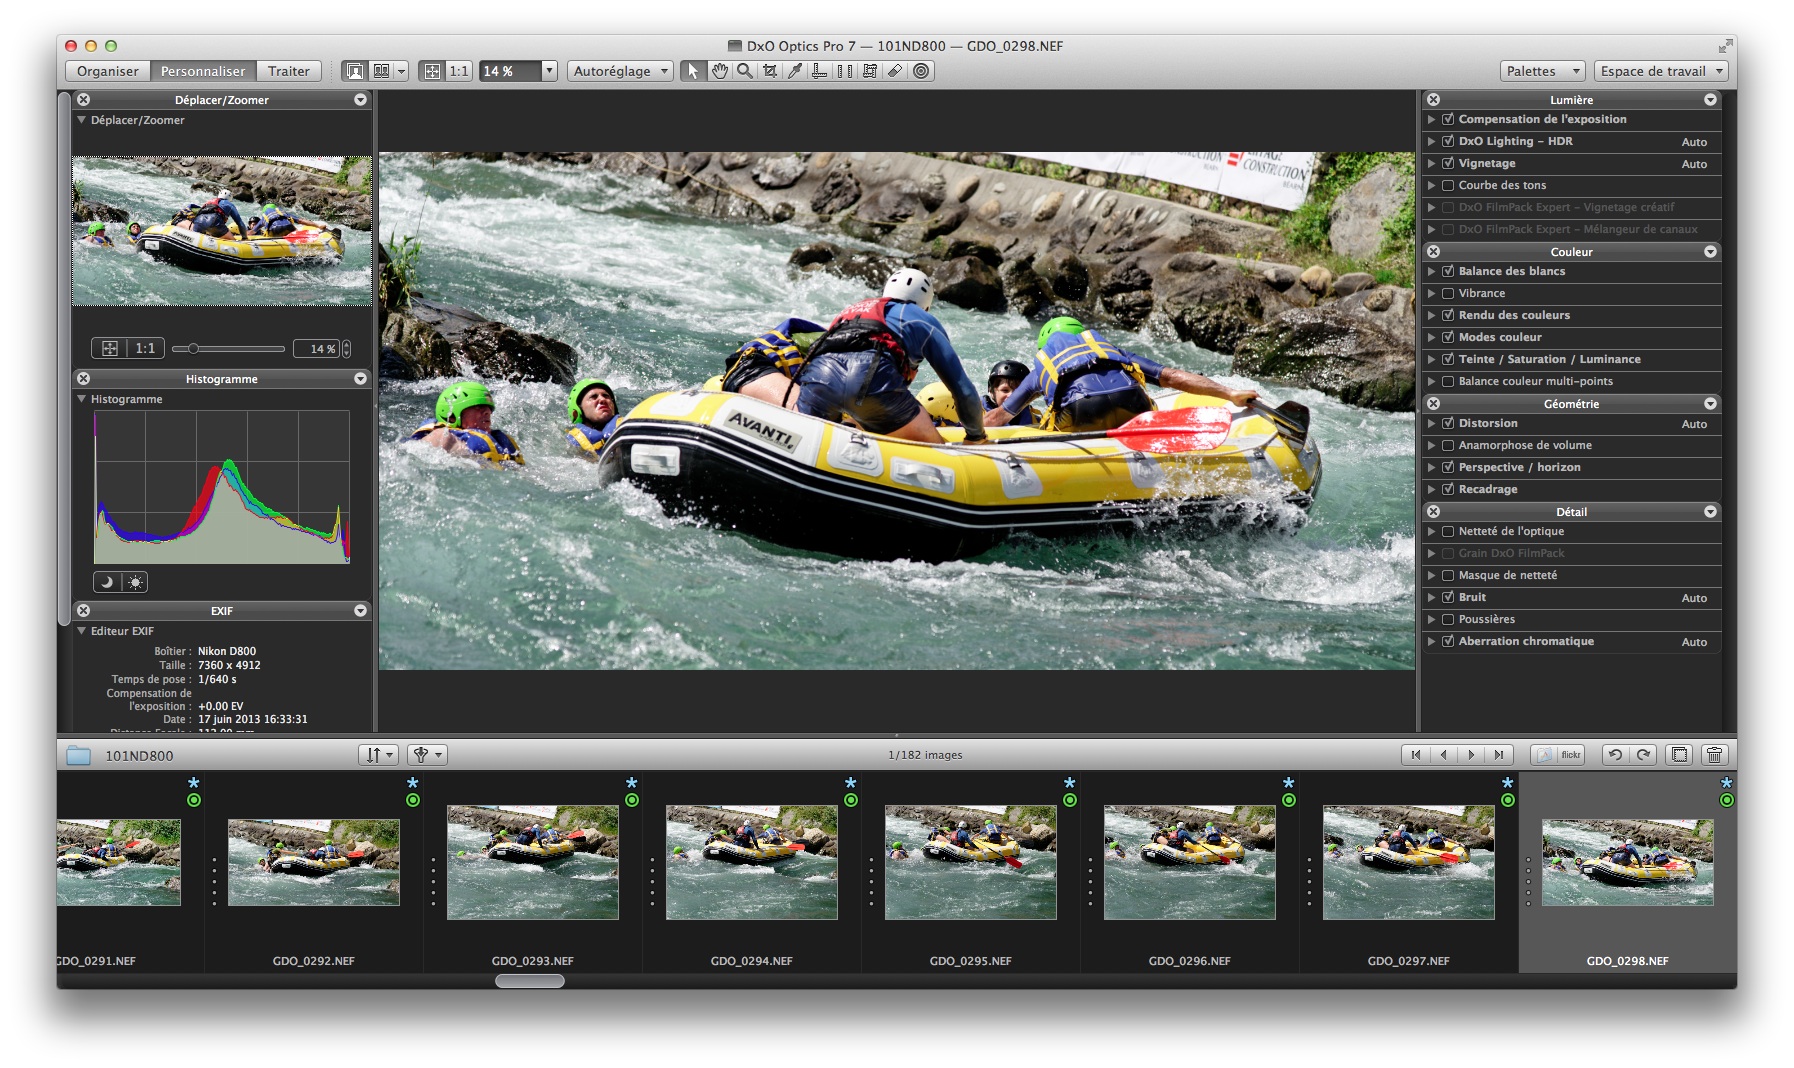Click the 14 % field in navigator
Screen dimensions: 1794x1068
pos(317,349)
